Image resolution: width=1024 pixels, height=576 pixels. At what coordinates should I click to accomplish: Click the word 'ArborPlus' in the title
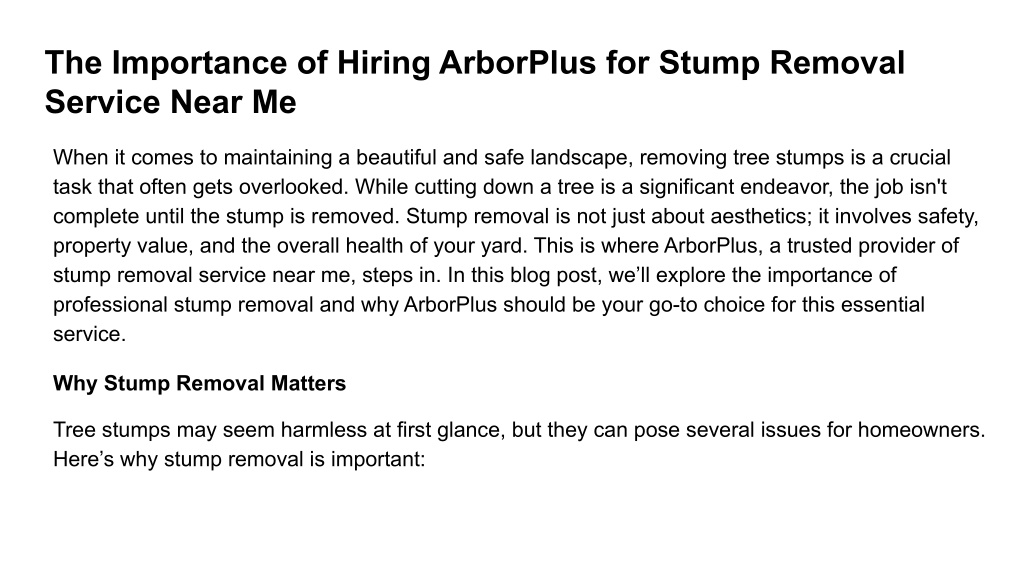click(517, 63)
